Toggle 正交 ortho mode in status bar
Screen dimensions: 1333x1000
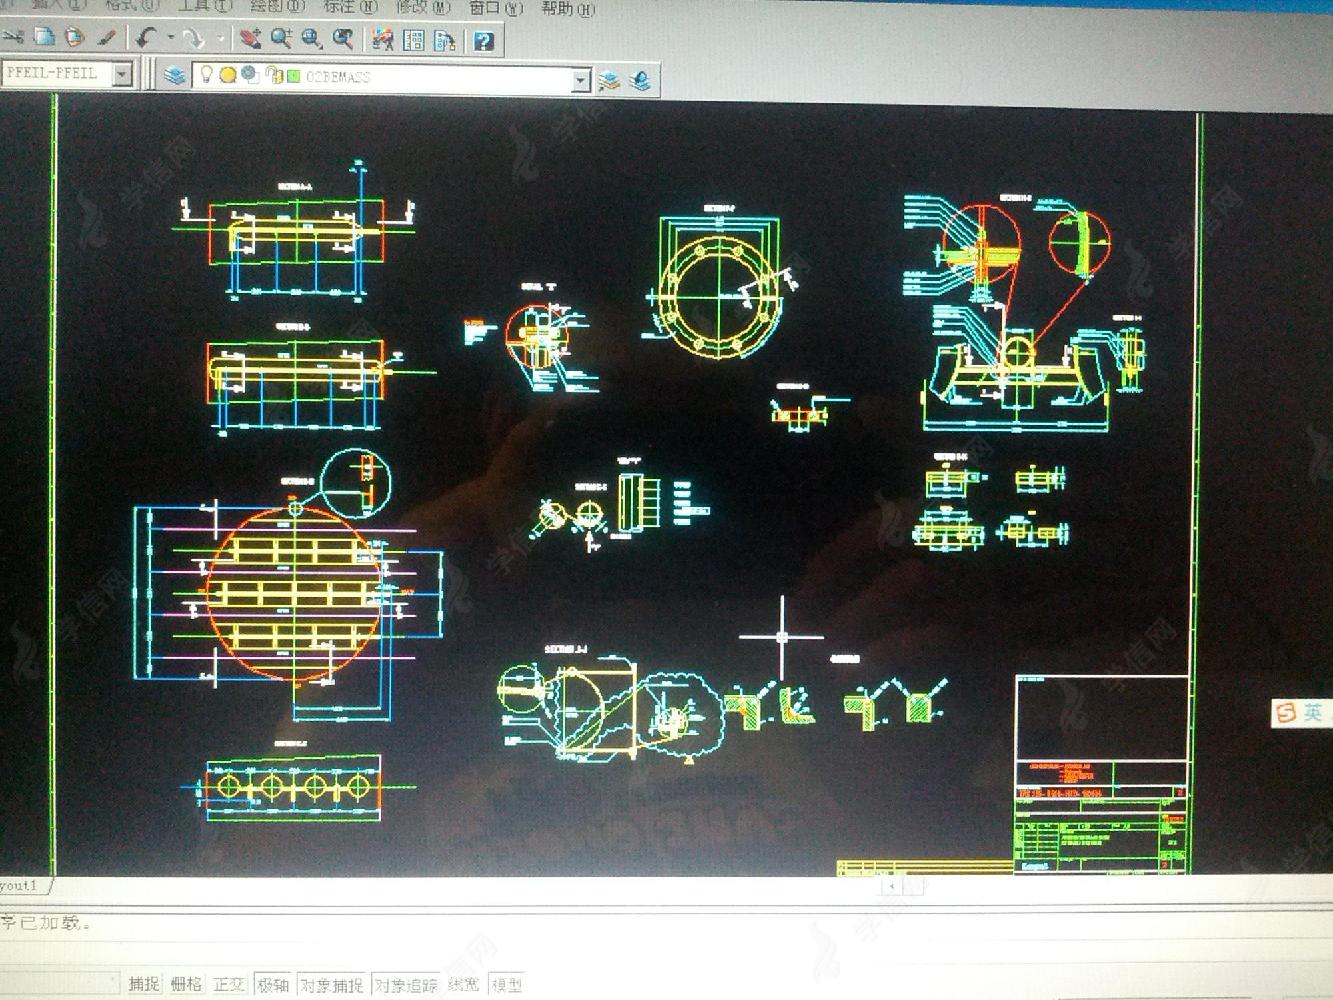(x=229, y=984)
